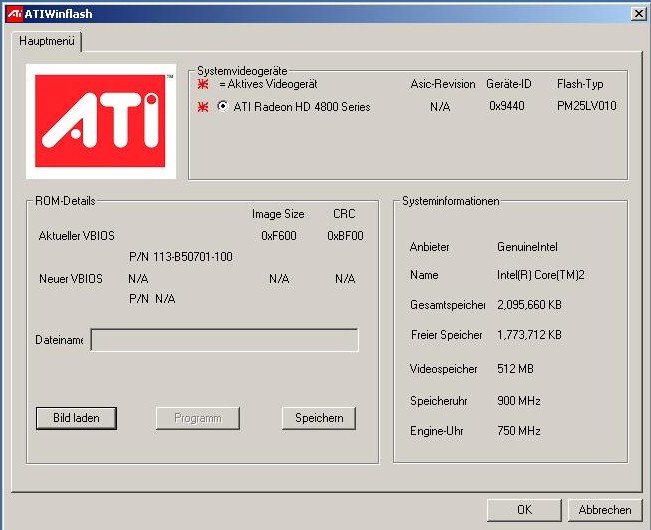
Task: Click the Name value Intel(R) Core(TM)2
Action: (541, 275)
